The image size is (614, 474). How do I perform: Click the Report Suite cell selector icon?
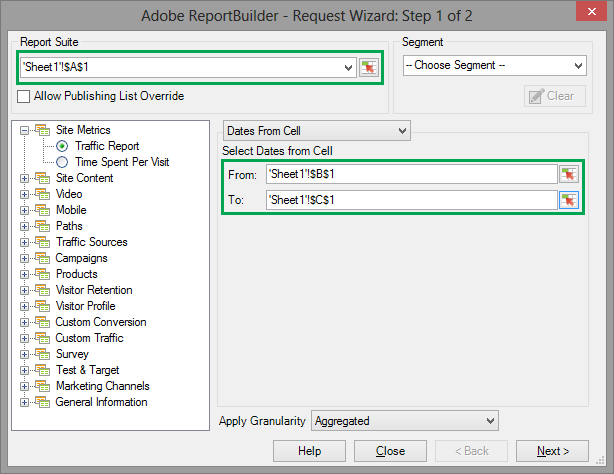[368, 67]
